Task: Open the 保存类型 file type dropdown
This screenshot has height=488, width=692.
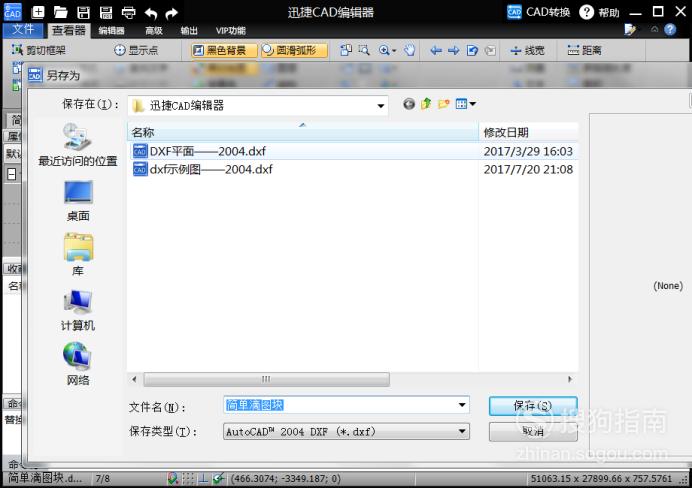Action: point(346,432)
